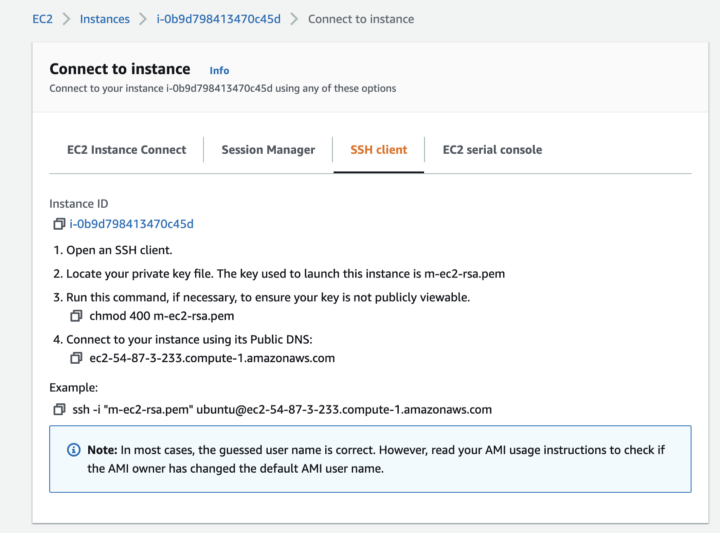Copy the chmod 400 command

(76, 316)
